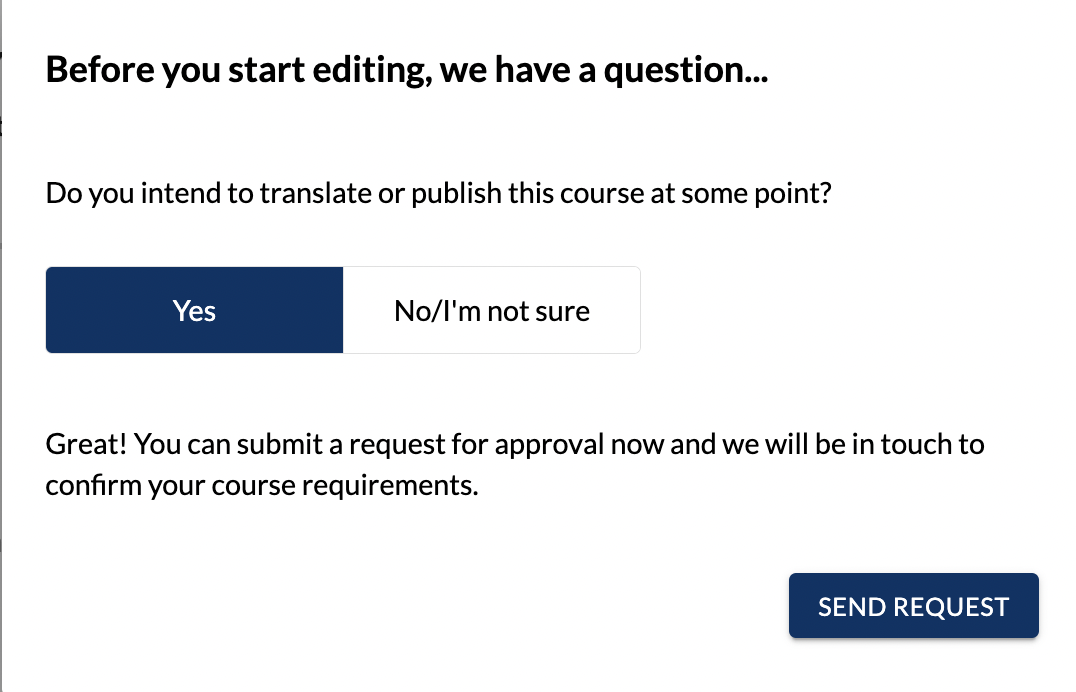The height and width of the screenshot is (692, 1076).
Task: Submit the request for course approval
Action: point(913,606)
